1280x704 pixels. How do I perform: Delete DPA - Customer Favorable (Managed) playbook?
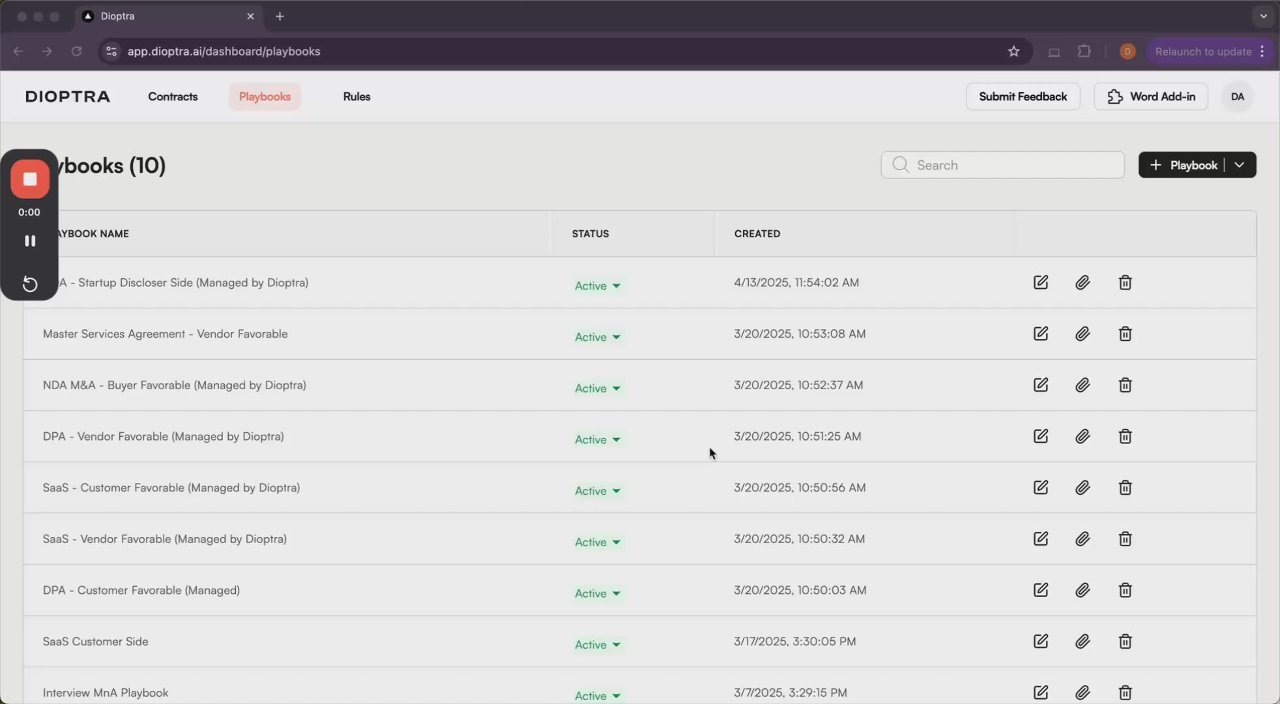[x=1125, y=590]
